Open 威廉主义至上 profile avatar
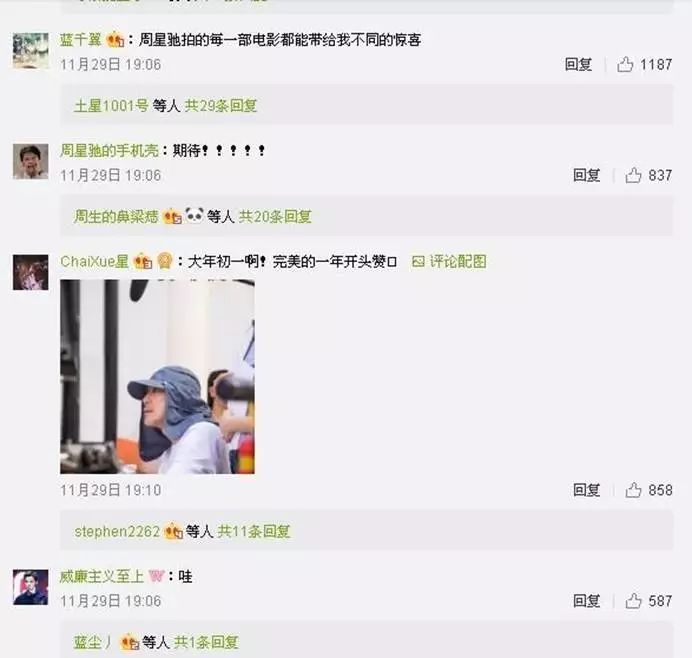The height and width of the screenshot is (658, 692). coord(30,587)
